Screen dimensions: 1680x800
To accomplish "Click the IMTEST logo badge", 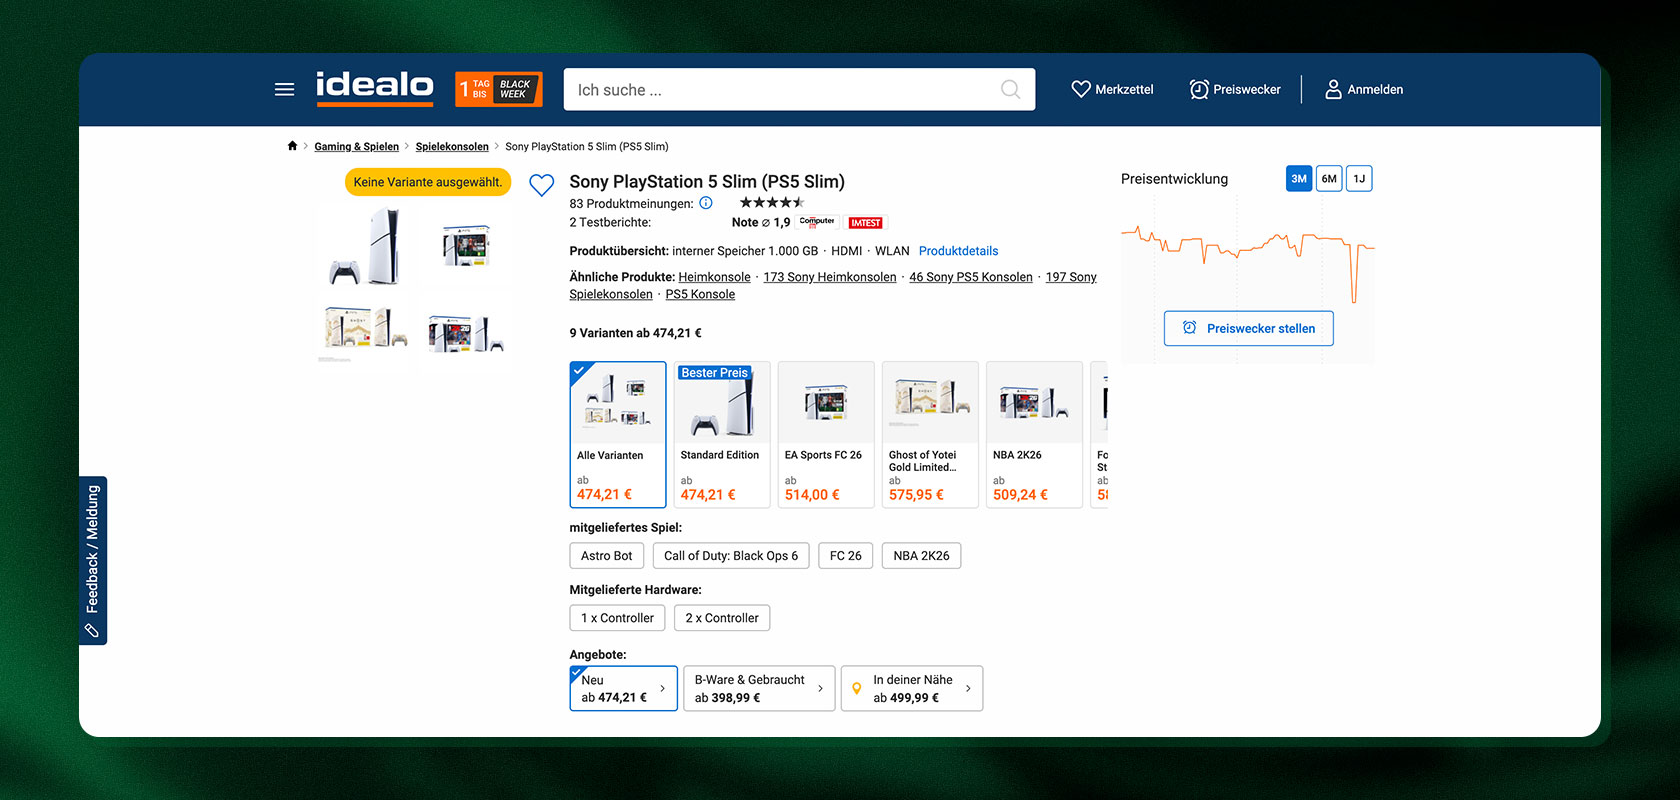I will [866, 223].
